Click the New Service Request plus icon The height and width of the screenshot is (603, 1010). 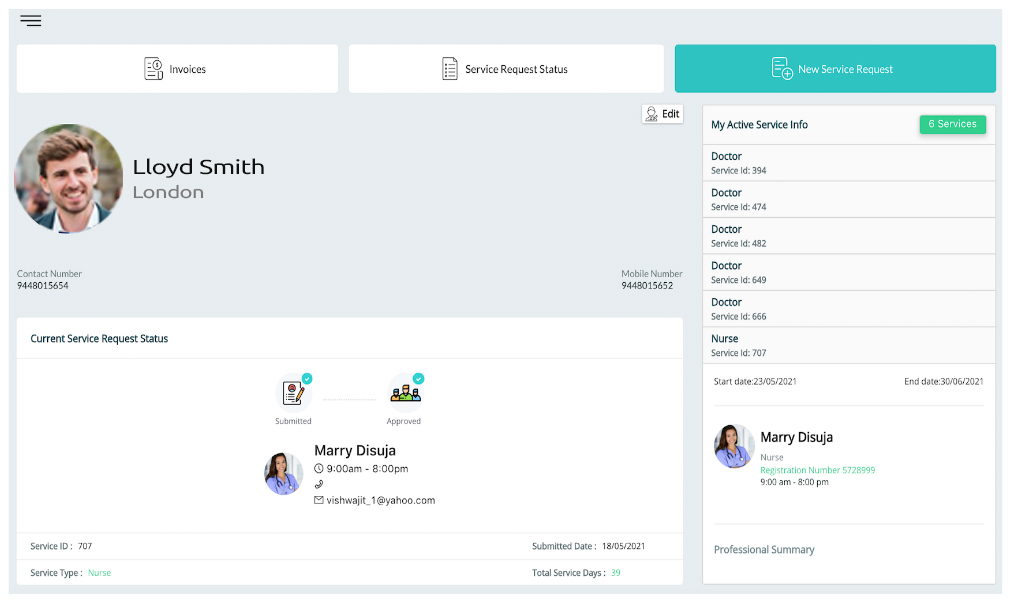point(782,69)
